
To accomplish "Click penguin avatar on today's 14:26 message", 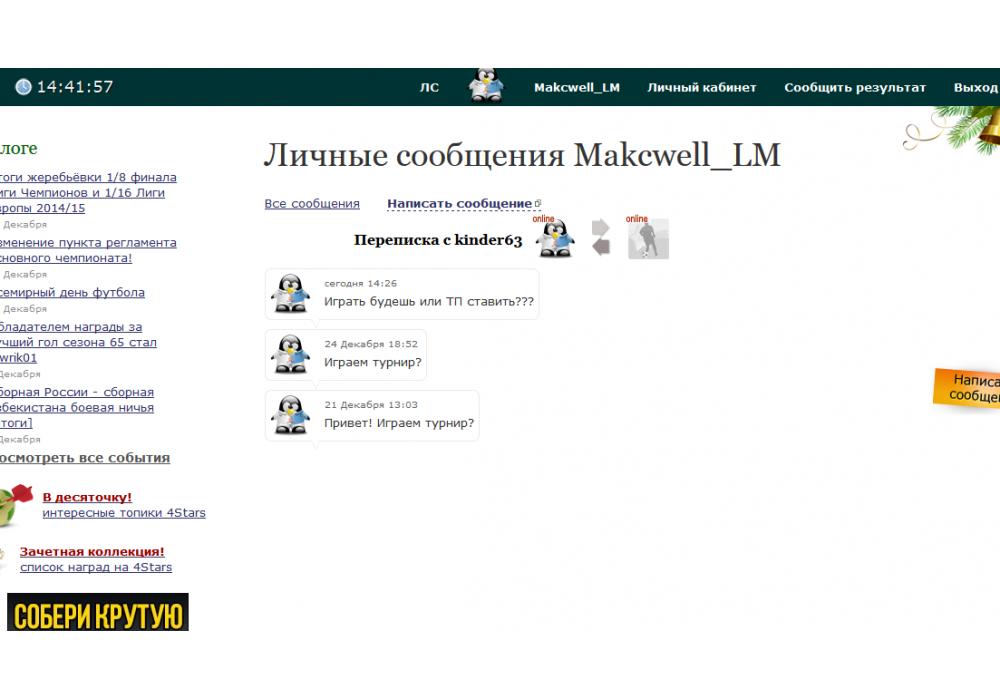I will pyautogui.click(x=291, y=294).
